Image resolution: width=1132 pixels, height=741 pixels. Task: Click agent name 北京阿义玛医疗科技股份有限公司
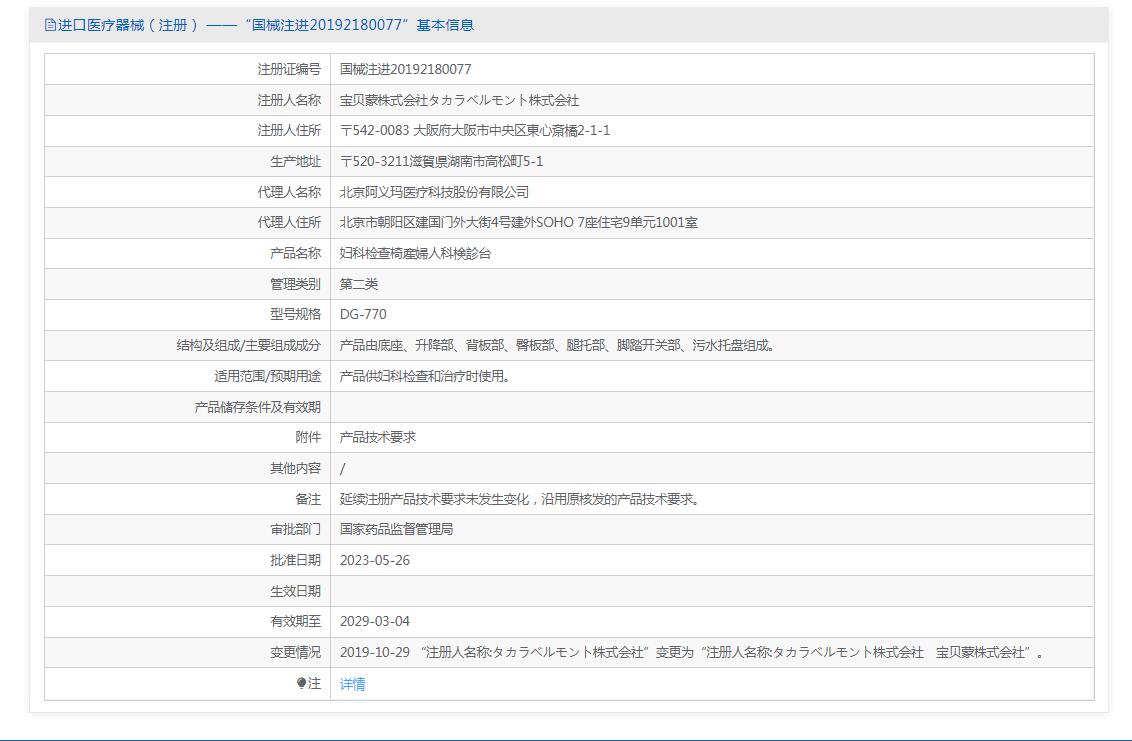[x=434, y=192]
